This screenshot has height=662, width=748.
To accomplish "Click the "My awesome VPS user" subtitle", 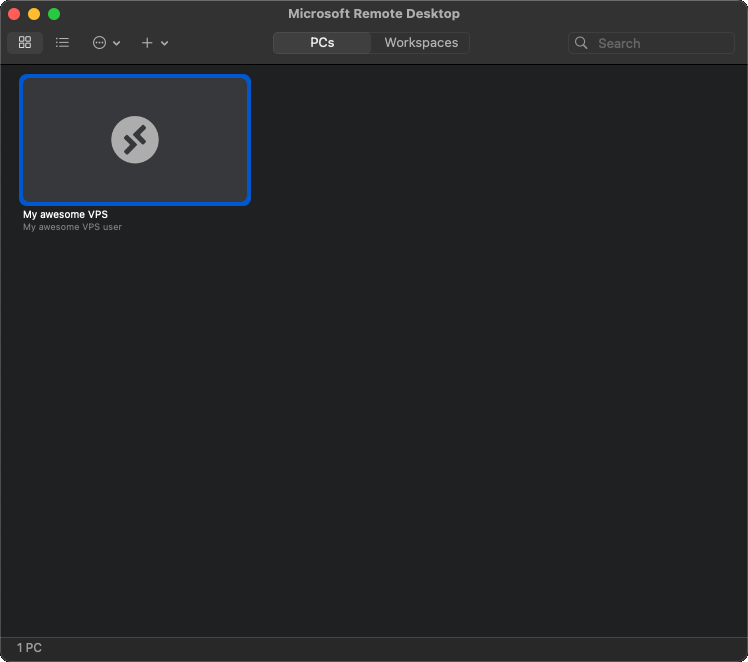I will (72, 227).
